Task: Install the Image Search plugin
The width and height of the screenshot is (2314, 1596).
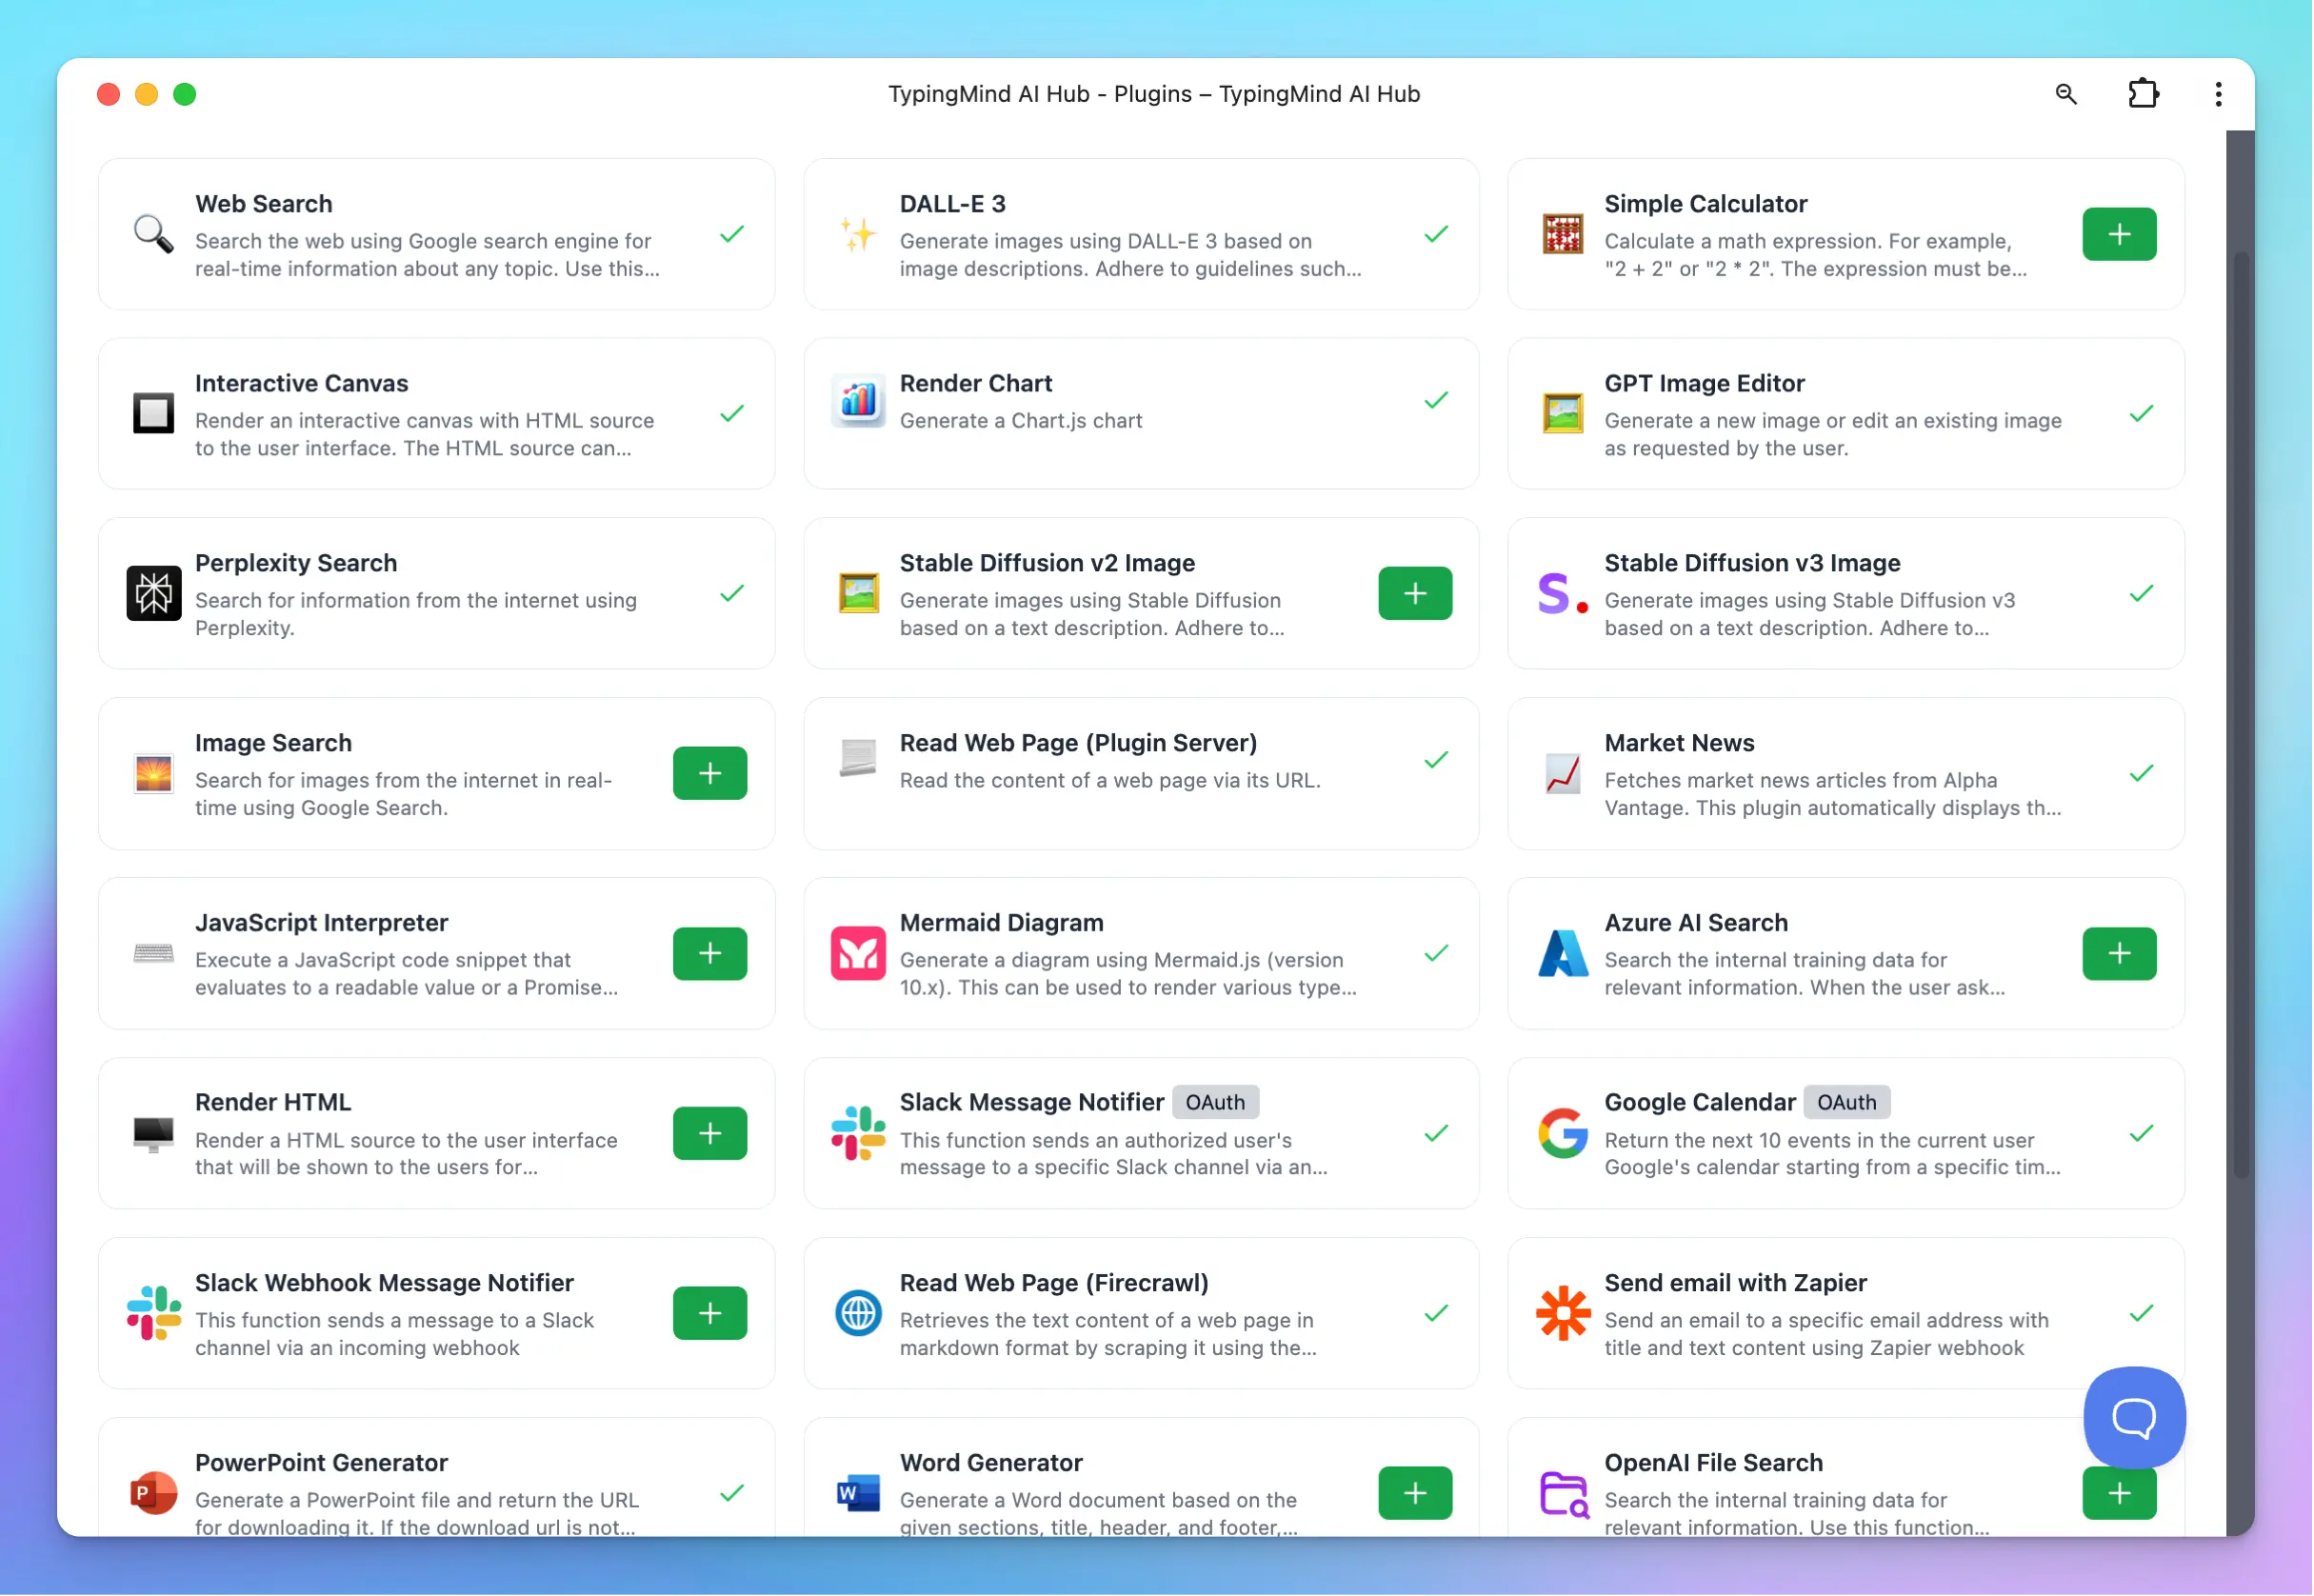Action: 710,774
